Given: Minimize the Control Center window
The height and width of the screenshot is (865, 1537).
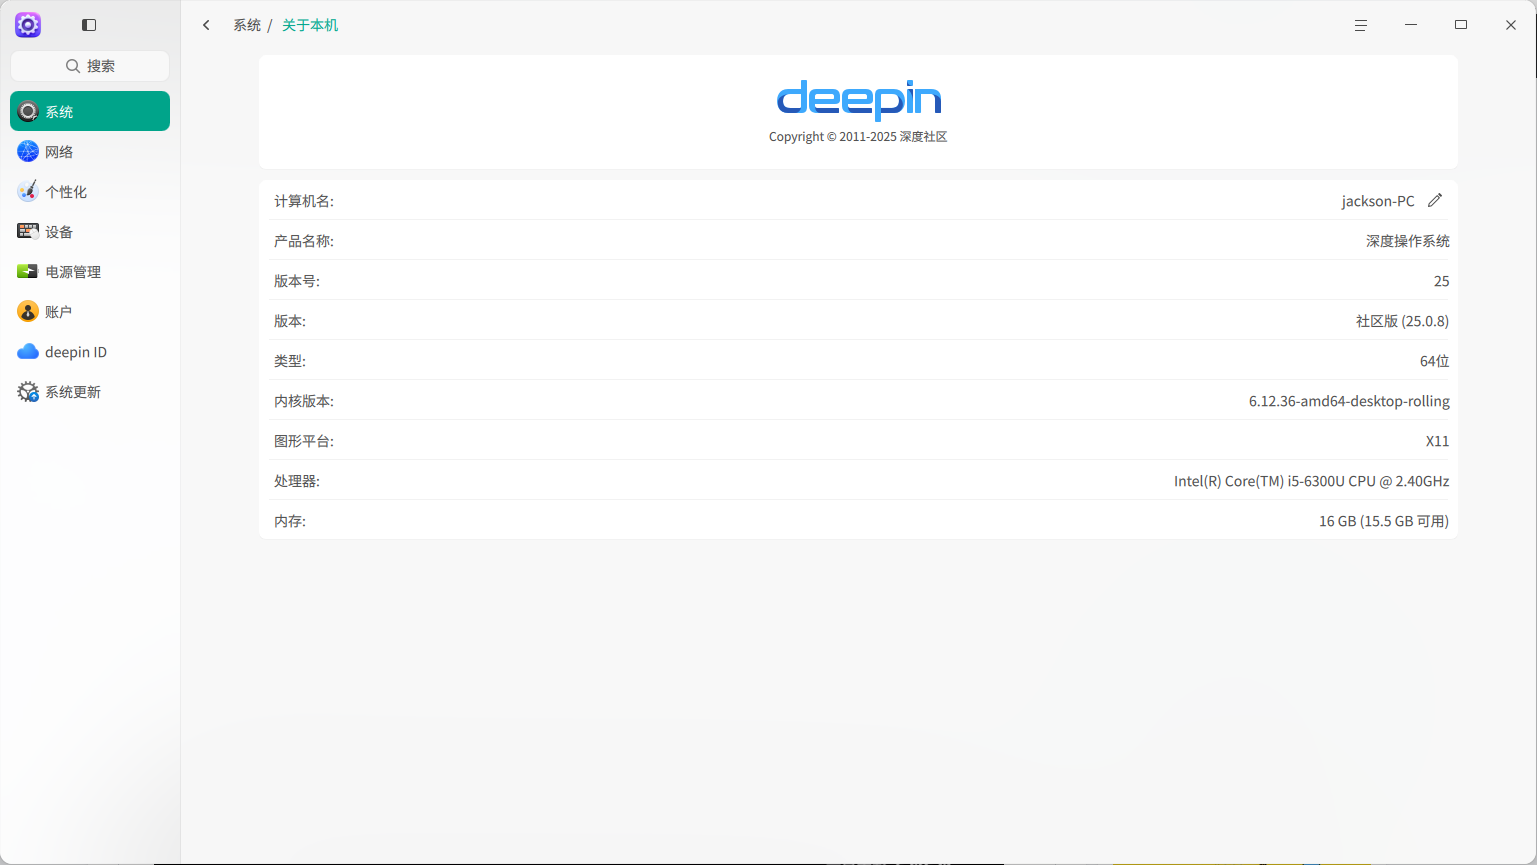Looking at the screenshot, I should tap(1411, 25).
